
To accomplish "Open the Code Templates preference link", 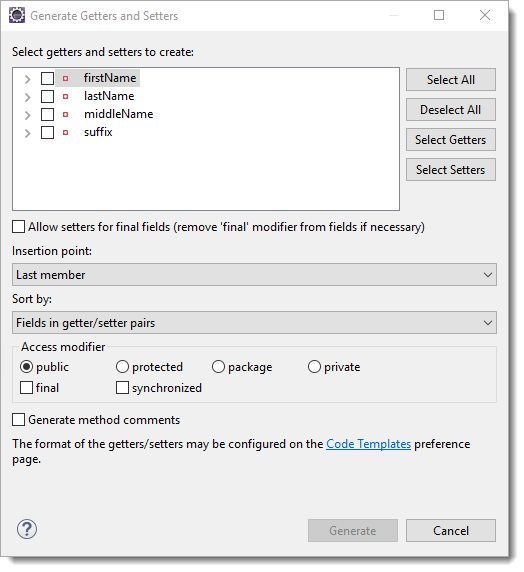I will coord(369,444).
